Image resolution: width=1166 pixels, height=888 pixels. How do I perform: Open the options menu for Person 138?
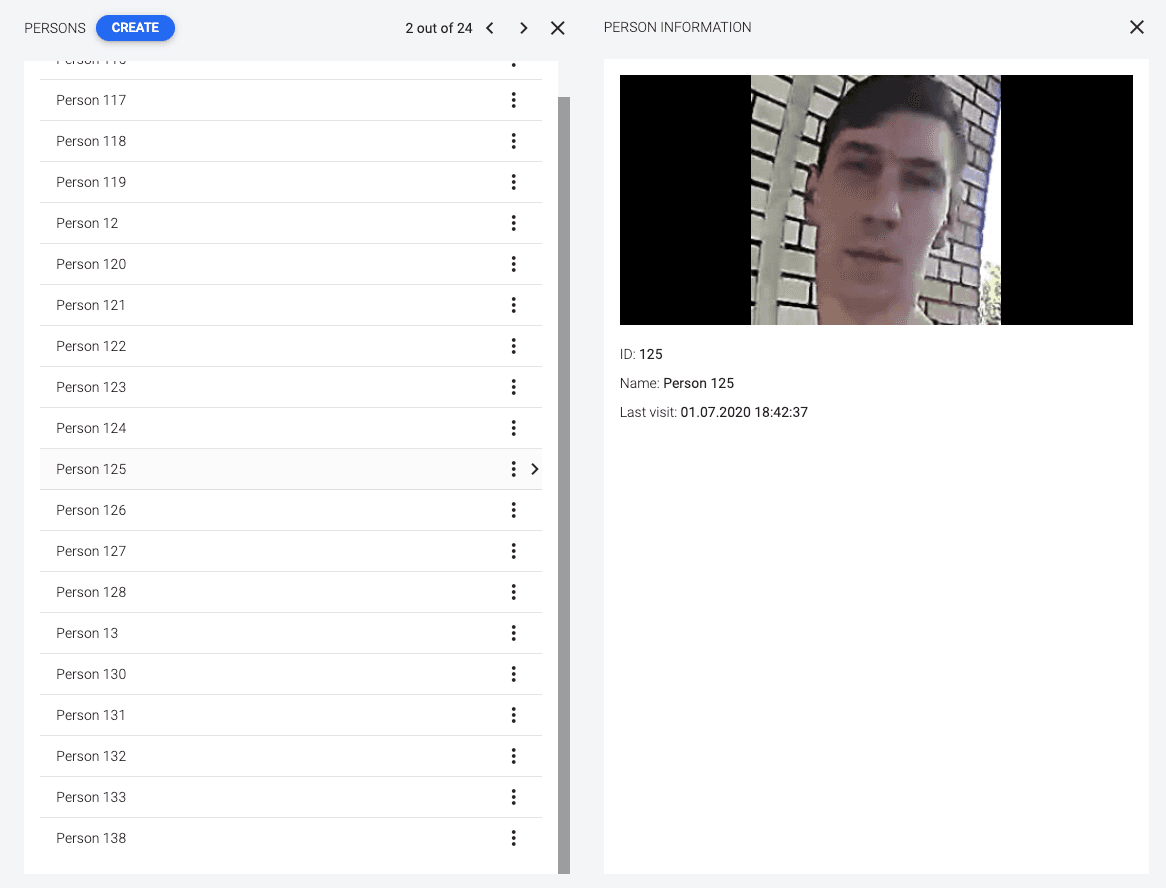(x=513, y=837)
